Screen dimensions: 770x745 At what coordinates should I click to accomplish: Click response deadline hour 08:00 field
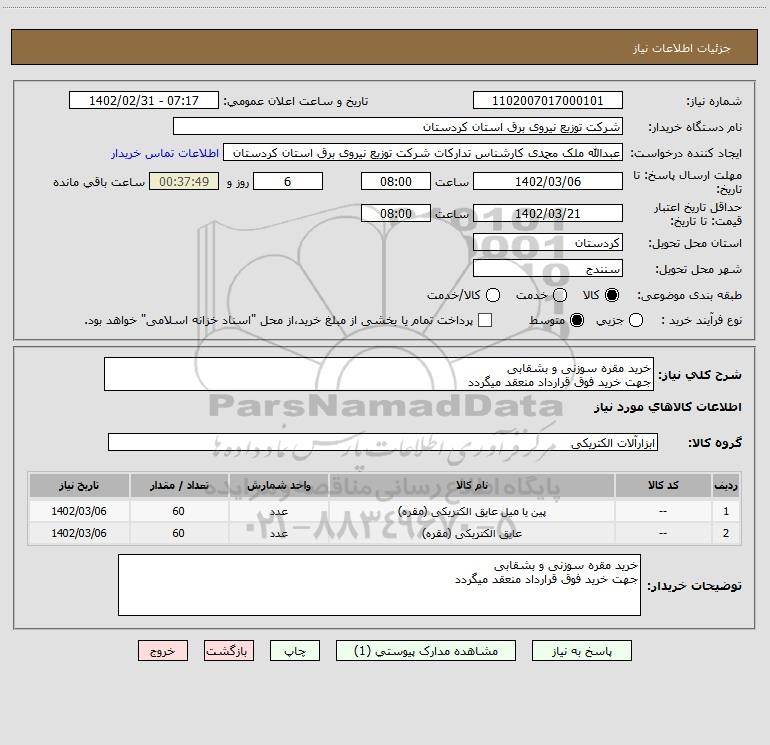pos(396,181)
